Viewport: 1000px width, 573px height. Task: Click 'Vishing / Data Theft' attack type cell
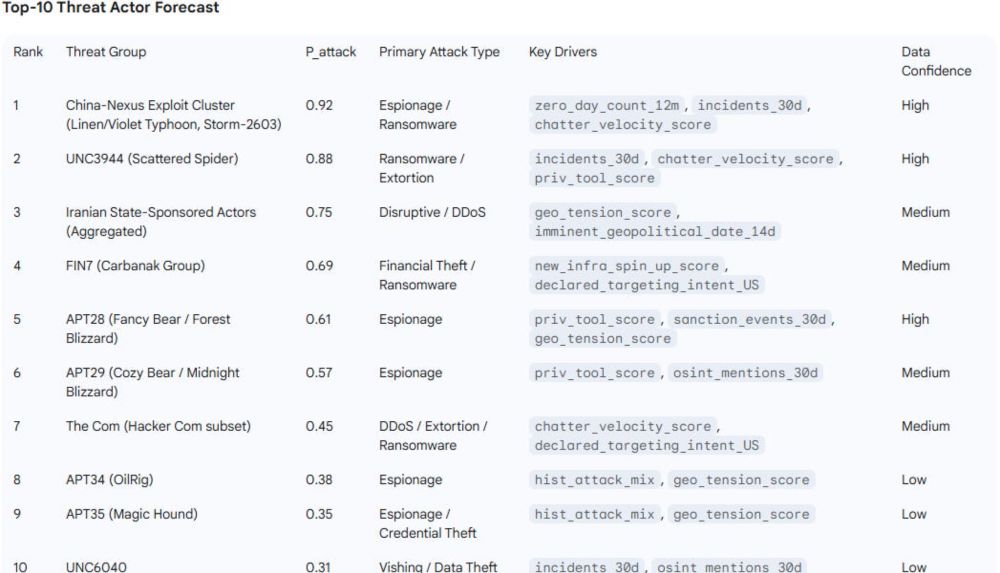pos(438,567)
